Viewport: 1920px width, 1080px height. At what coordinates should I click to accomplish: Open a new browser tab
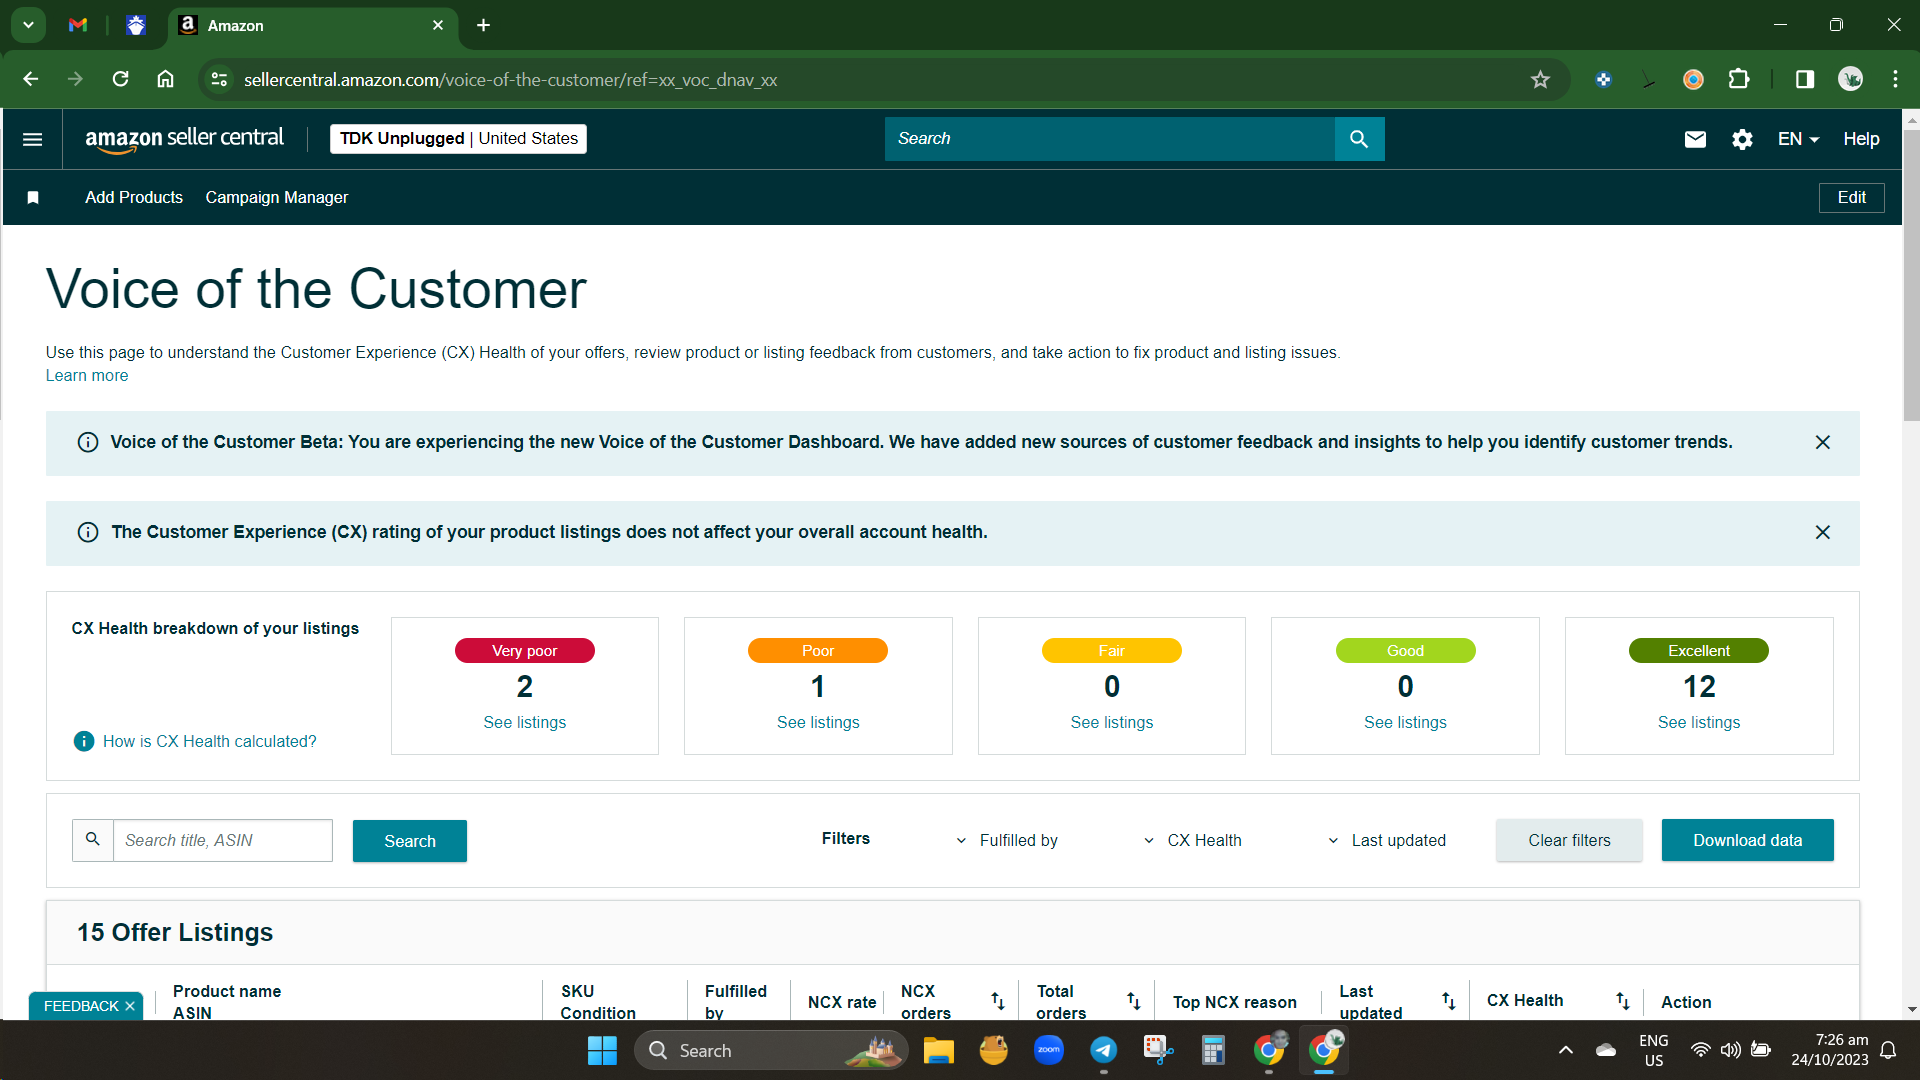click(x=483, y=25)
